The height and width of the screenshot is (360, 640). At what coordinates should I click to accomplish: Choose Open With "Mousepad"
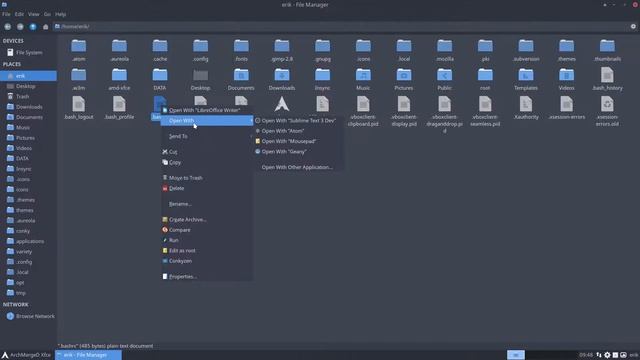tap(298, 141)
